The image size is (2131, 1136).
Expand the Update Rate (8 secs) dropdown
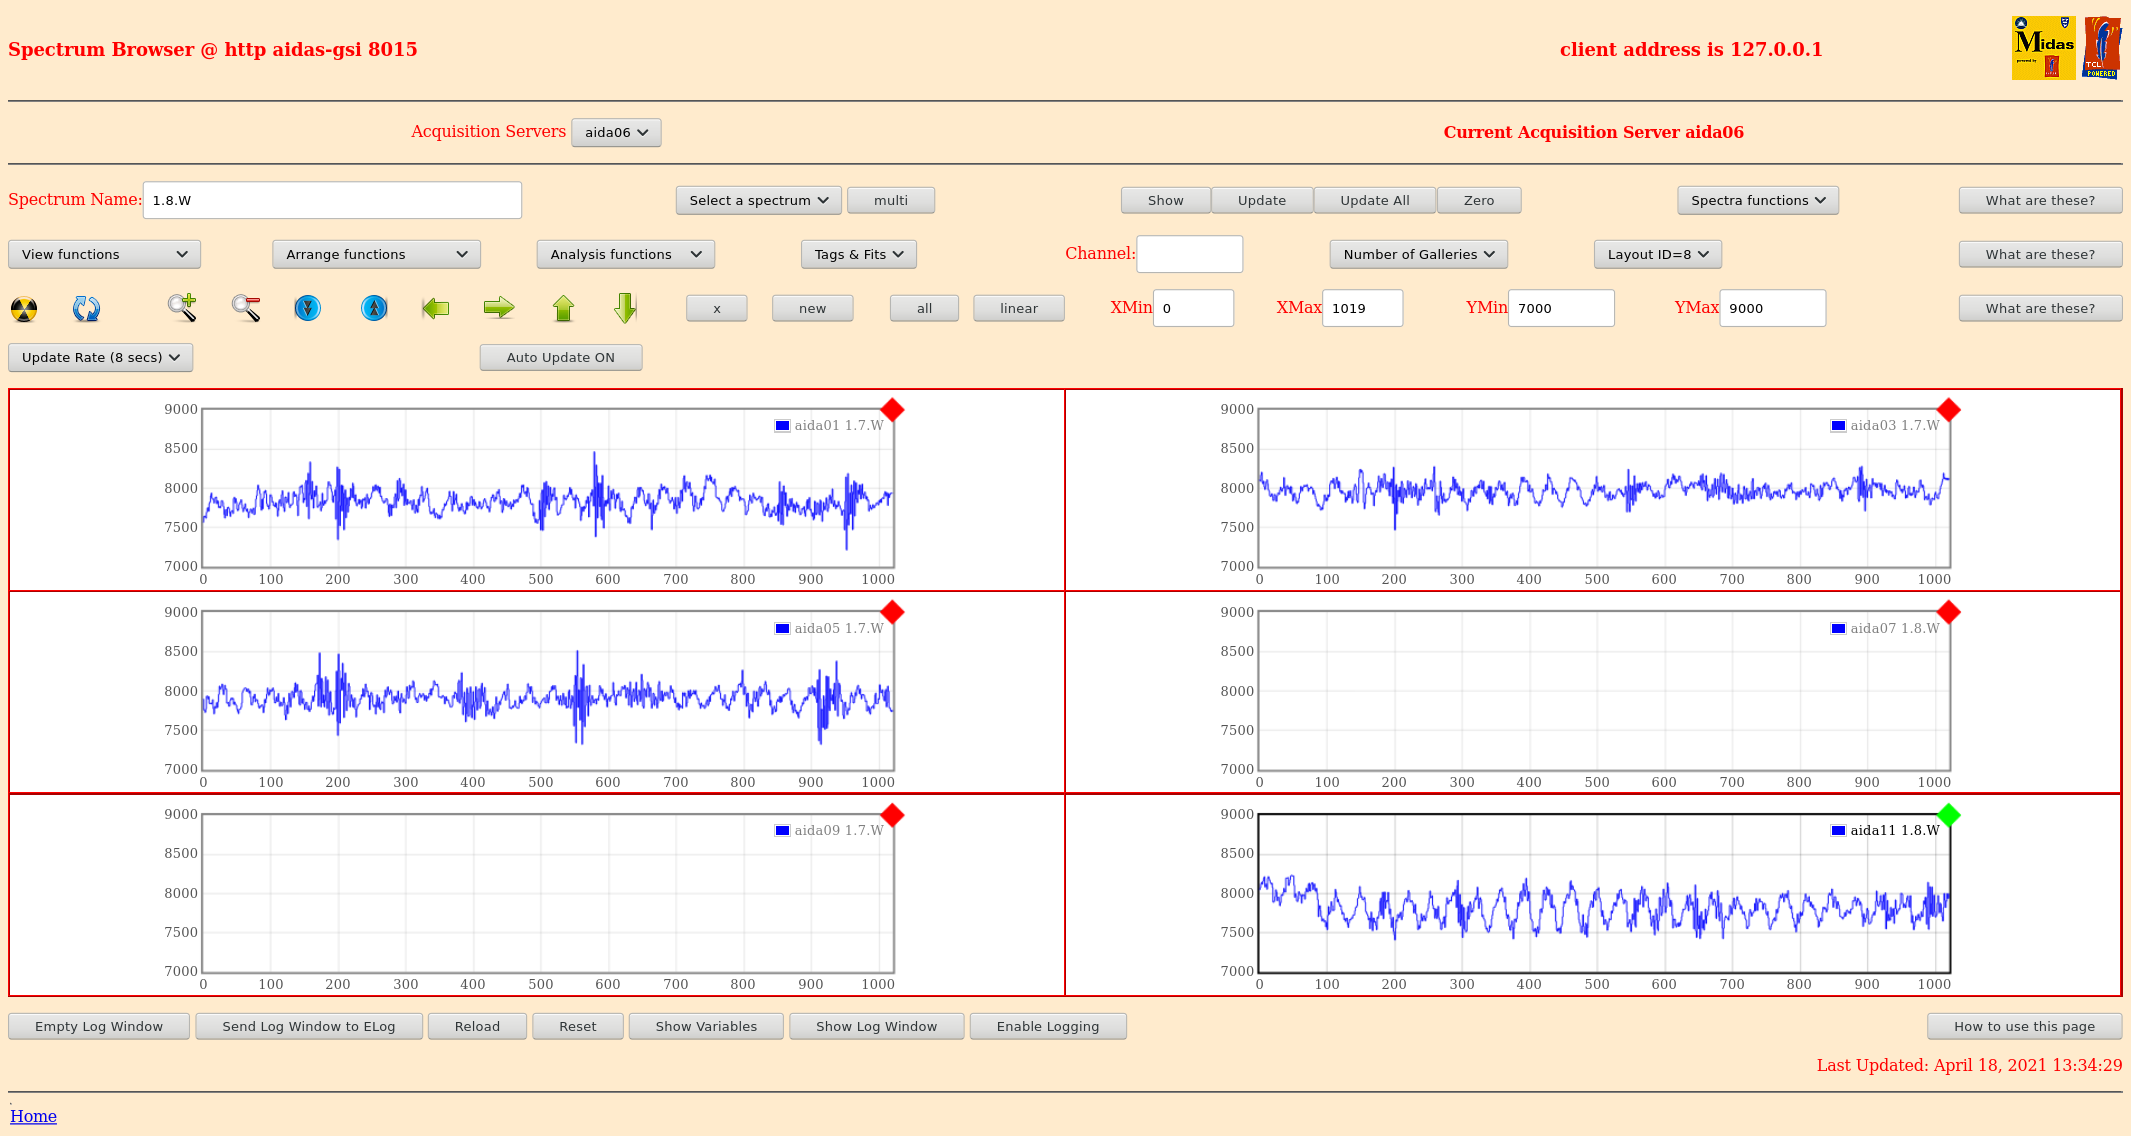[100, 357]
